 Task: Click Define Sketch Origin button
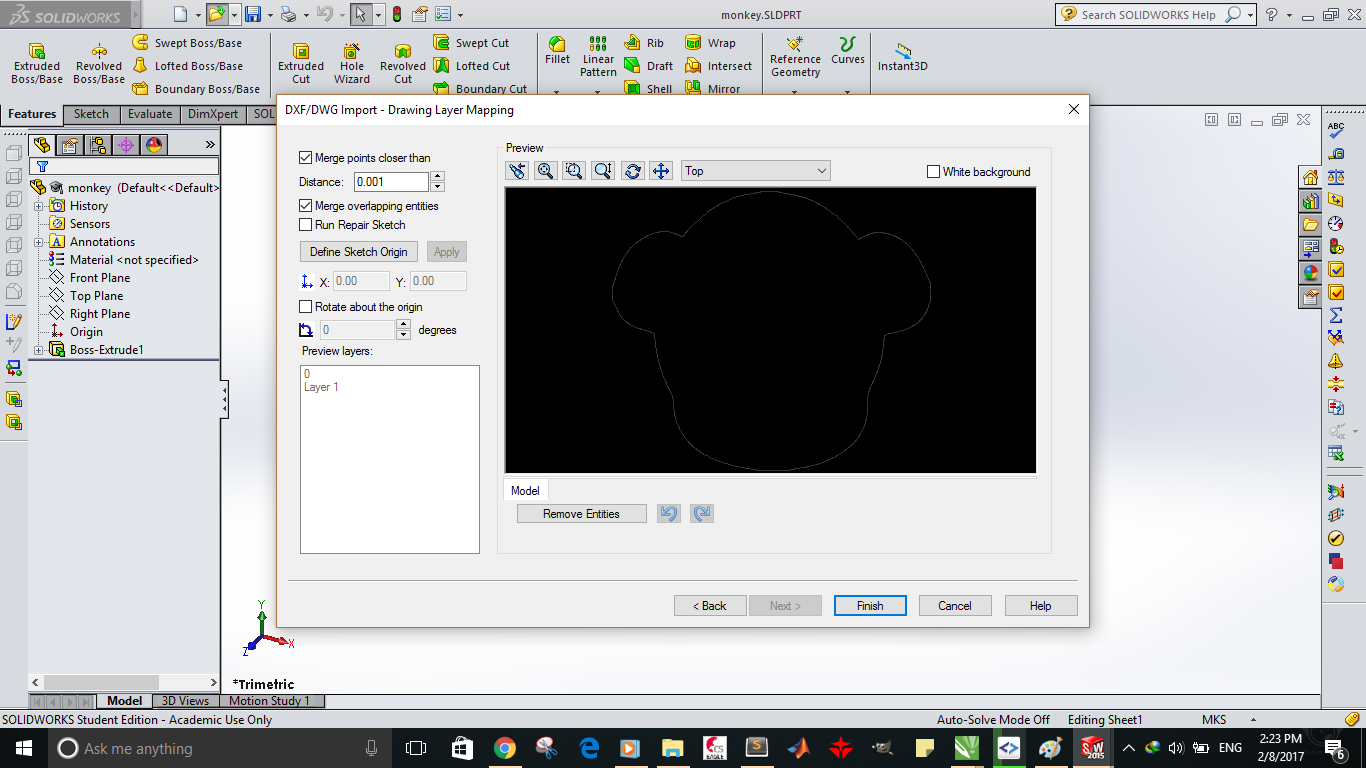click(x=359, y=252)
